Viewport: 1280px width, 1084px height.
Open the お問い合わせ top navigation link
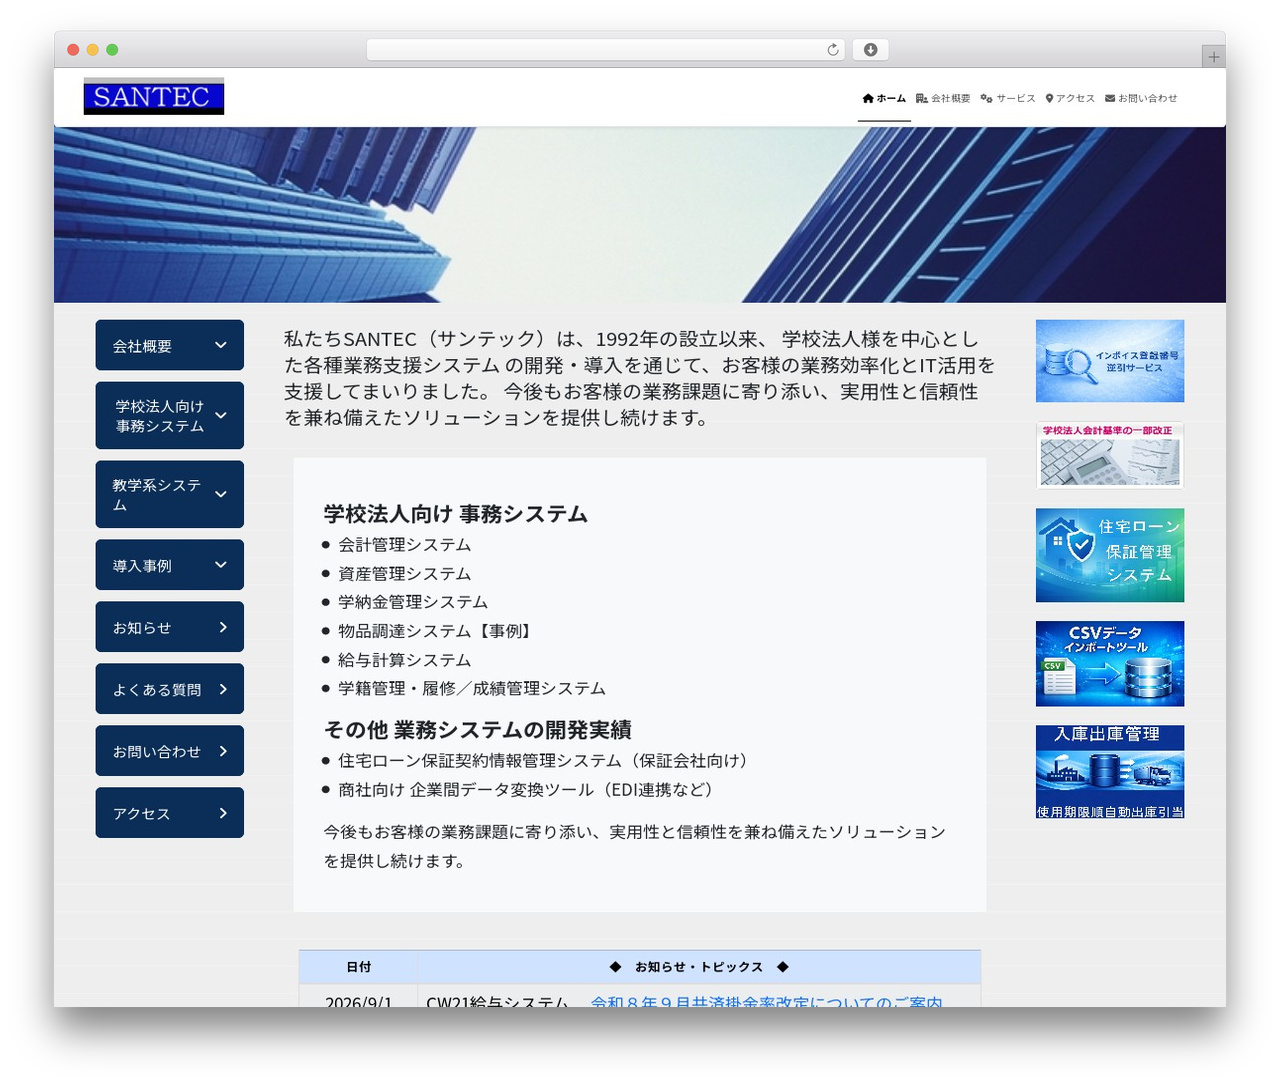point(1141,98)
